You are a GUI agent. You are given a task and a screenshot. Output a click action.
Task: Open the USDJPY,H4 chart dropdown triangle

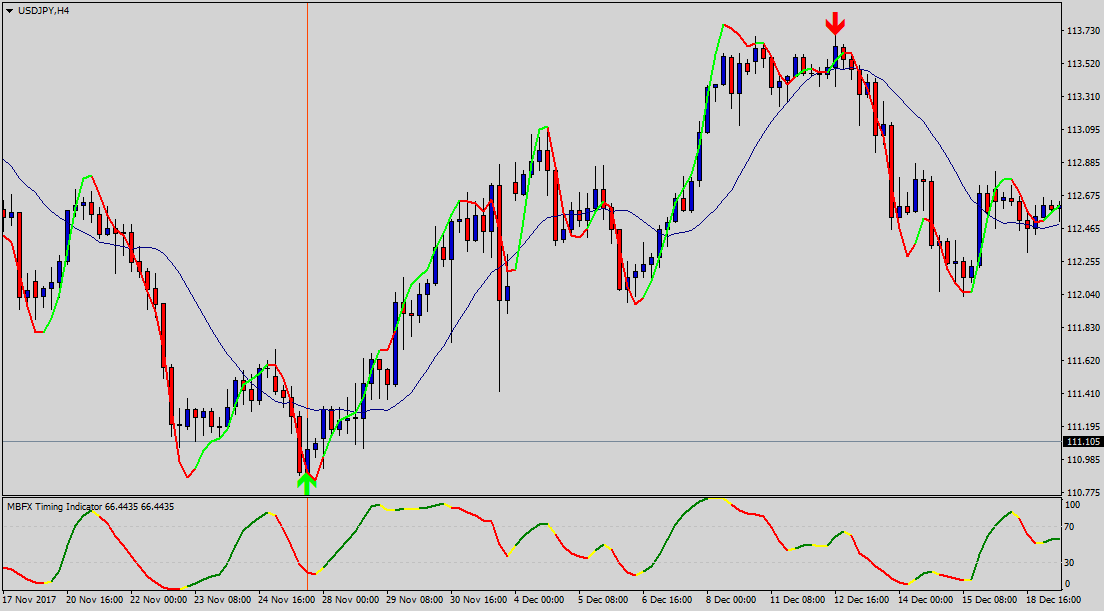tap(9, 10)
